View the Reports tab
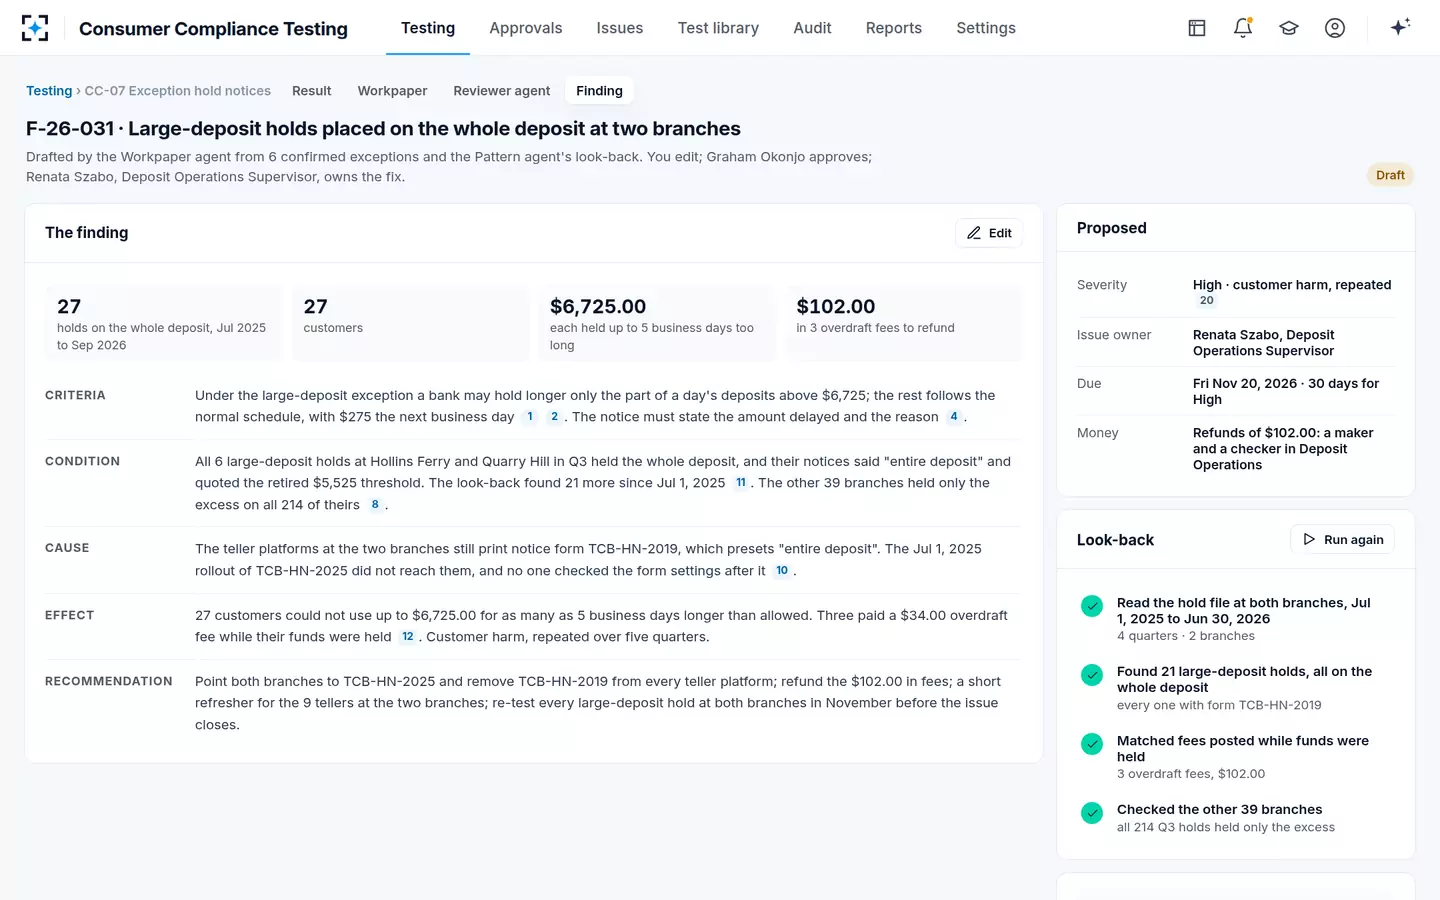Screen dimensions: 1440x900 894,28
